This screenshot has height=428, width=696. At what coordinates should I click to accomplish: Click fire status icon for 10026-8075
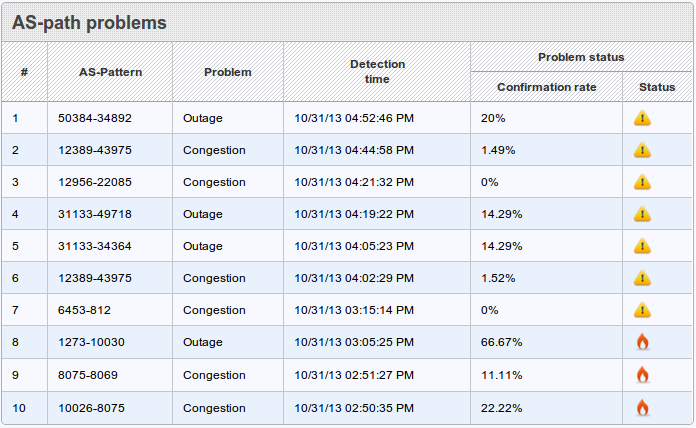(x=642, y=408)
